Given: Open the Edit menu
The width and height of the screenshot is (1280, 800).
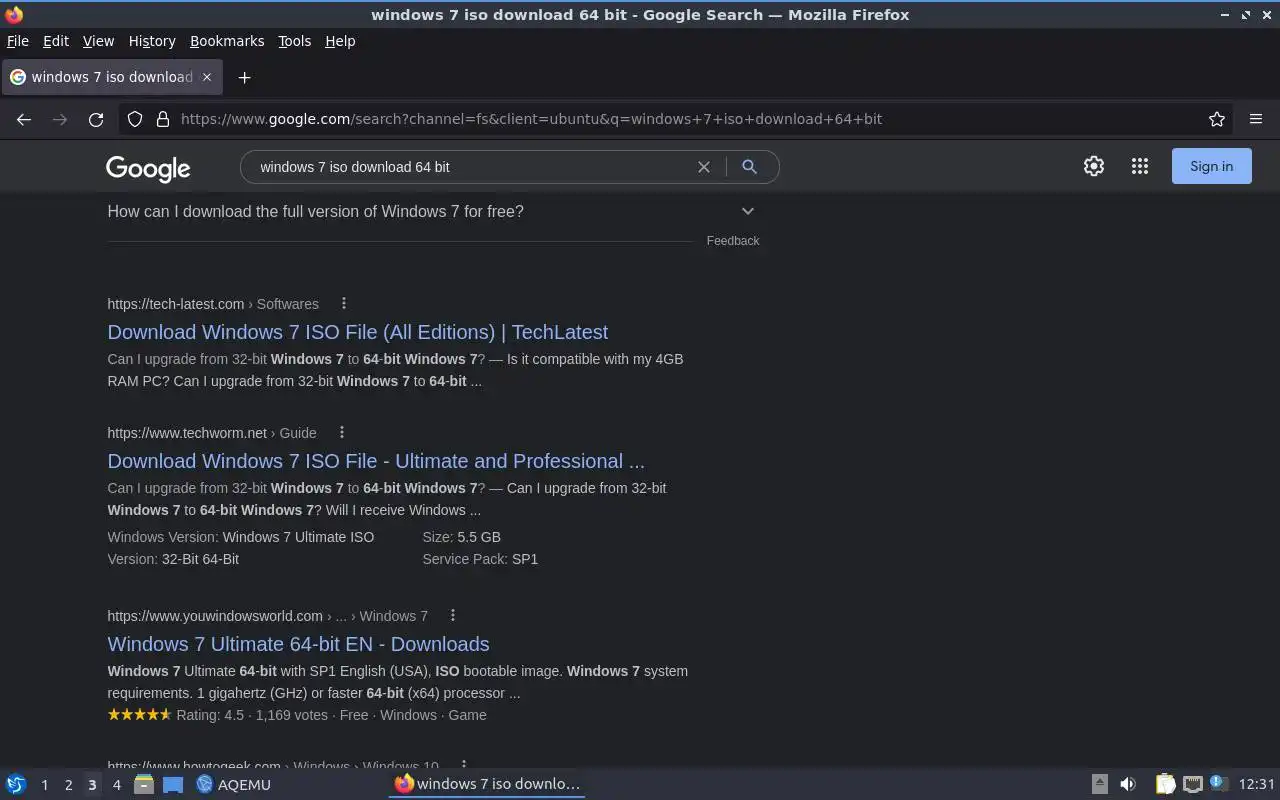Looking at the screenshot, I should pyautogui.click(x=56, y=41).
